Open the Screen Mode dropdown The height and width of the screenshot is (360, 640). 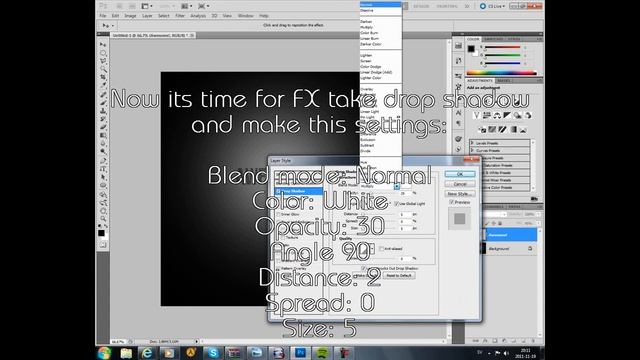coord(208,6)
